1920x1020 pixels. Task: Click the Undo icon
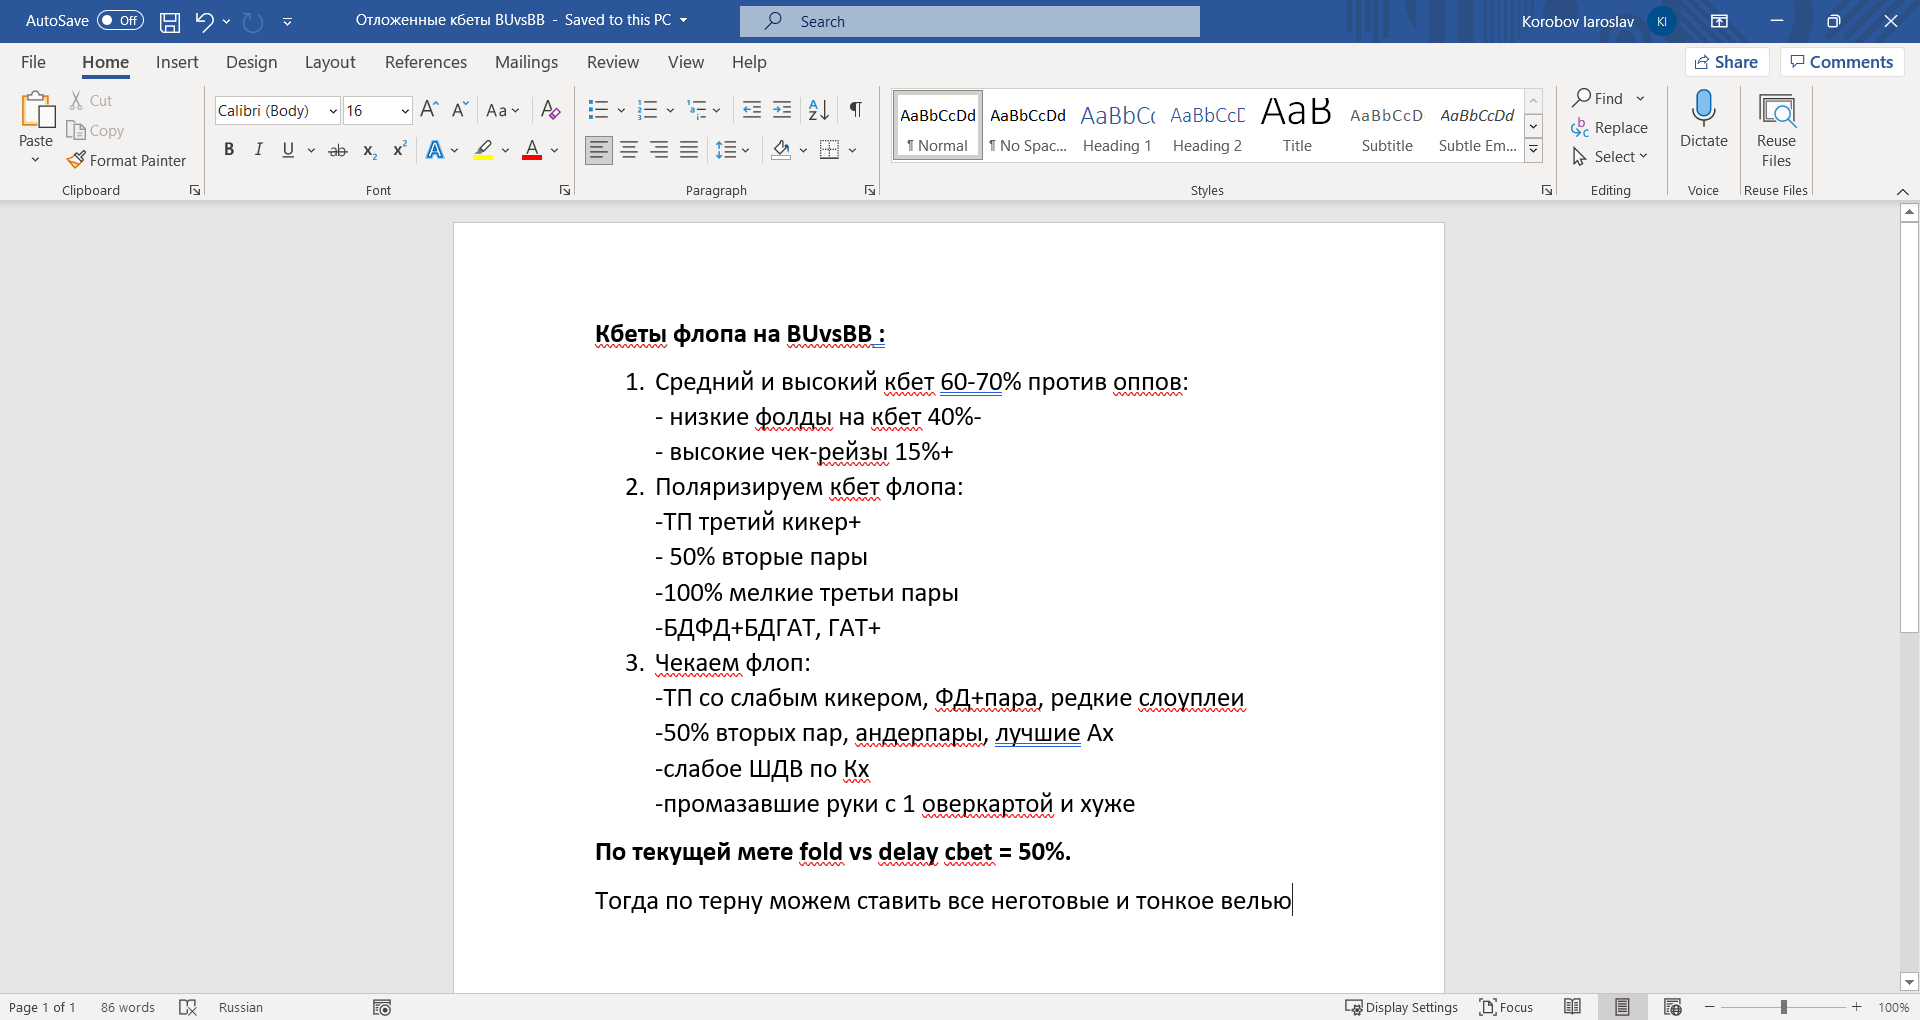(204, 21)
